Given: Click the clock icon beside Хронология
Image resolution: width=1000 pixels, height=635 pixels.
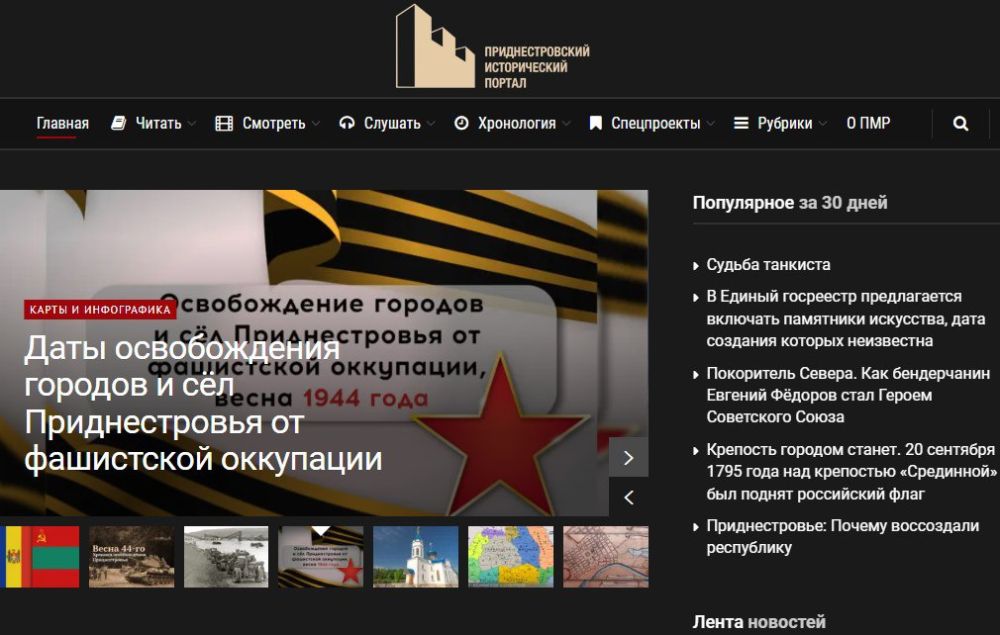Looking at the screenshot, I should click(x=461, y=124).
